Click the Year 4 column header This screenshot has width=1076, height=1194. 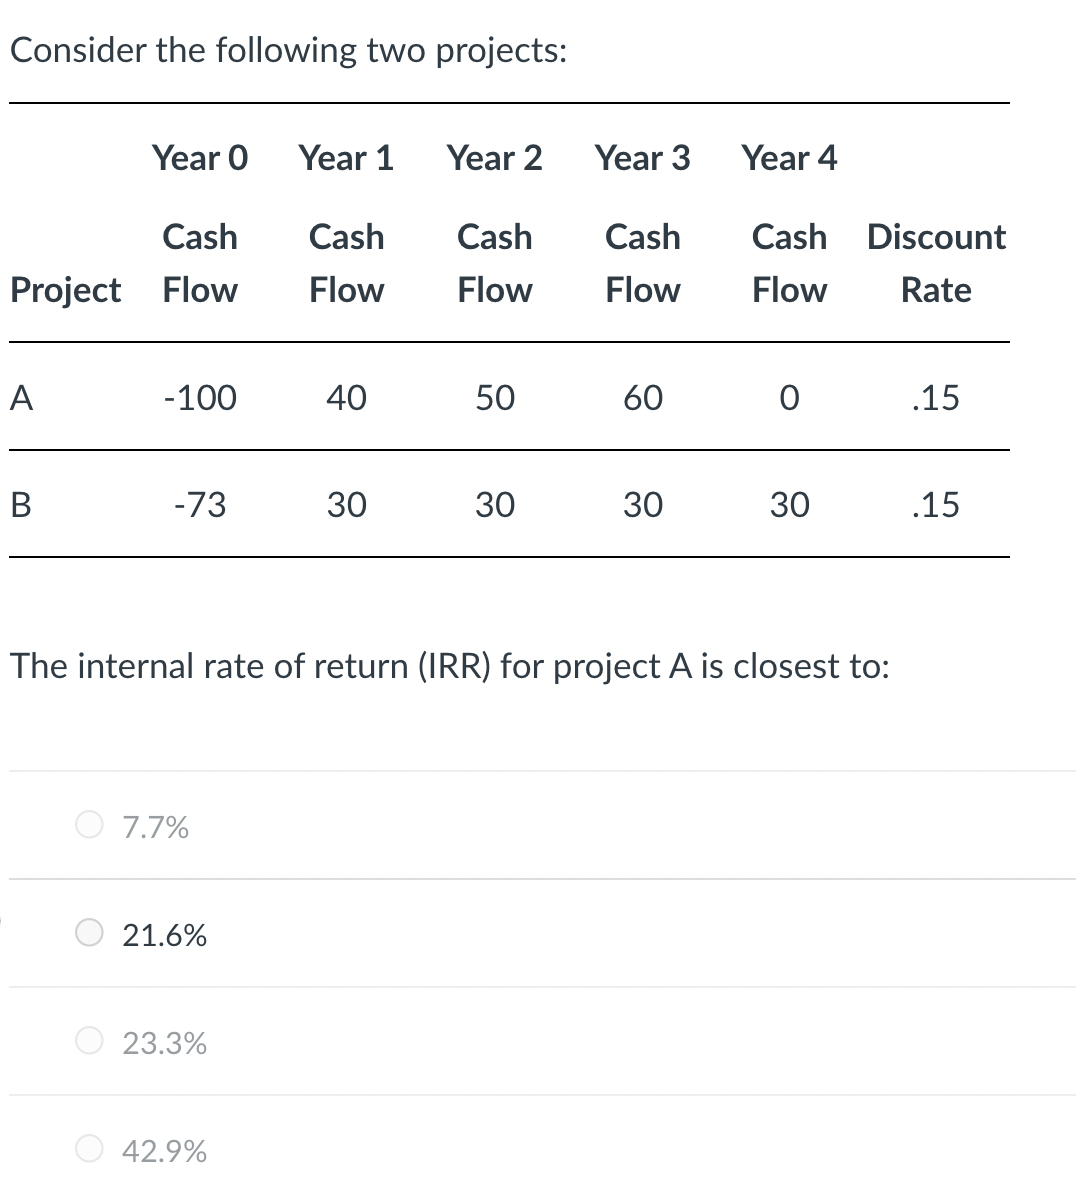tap(790, 158)
